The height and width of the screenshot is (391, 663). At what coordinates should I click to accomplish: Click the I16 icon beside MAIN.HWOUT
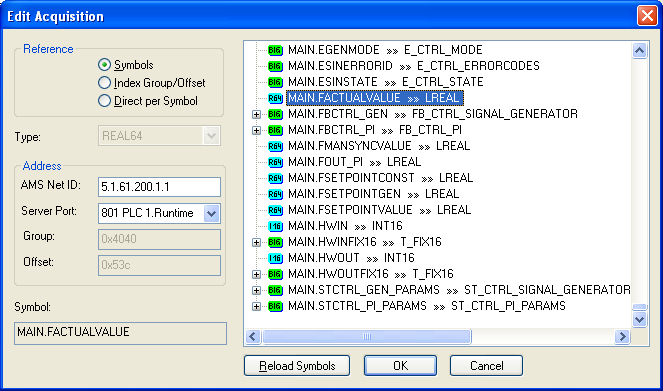coord(275,258)
